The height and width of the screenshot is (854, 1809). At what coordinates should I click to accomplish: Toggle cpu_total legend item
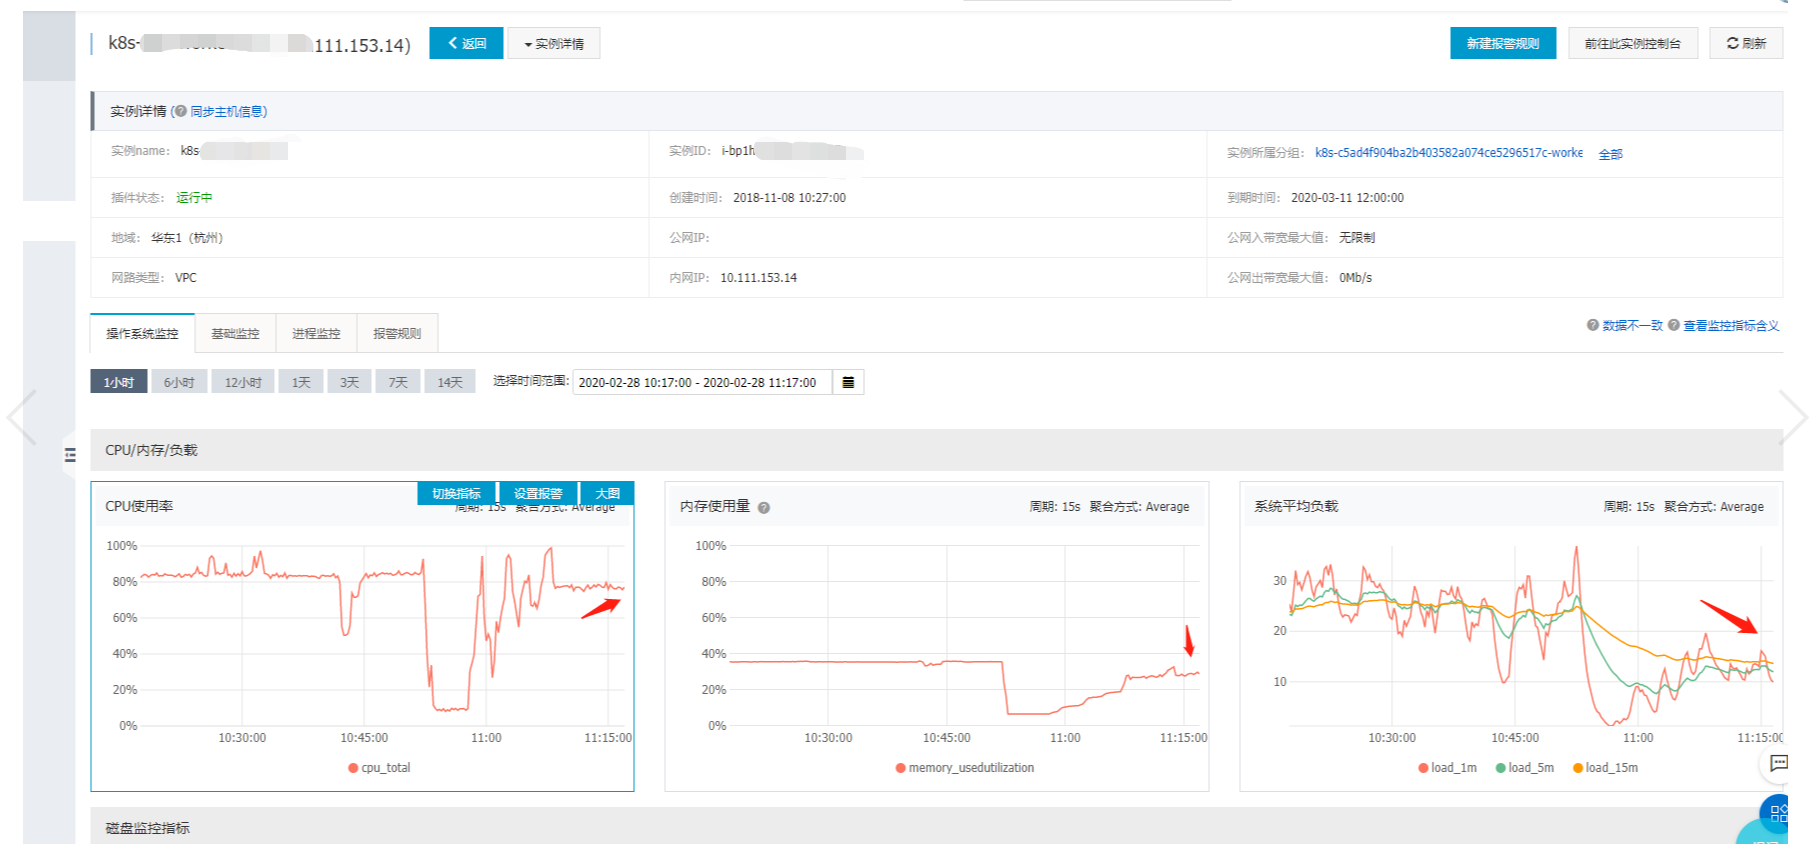[379, 768]
